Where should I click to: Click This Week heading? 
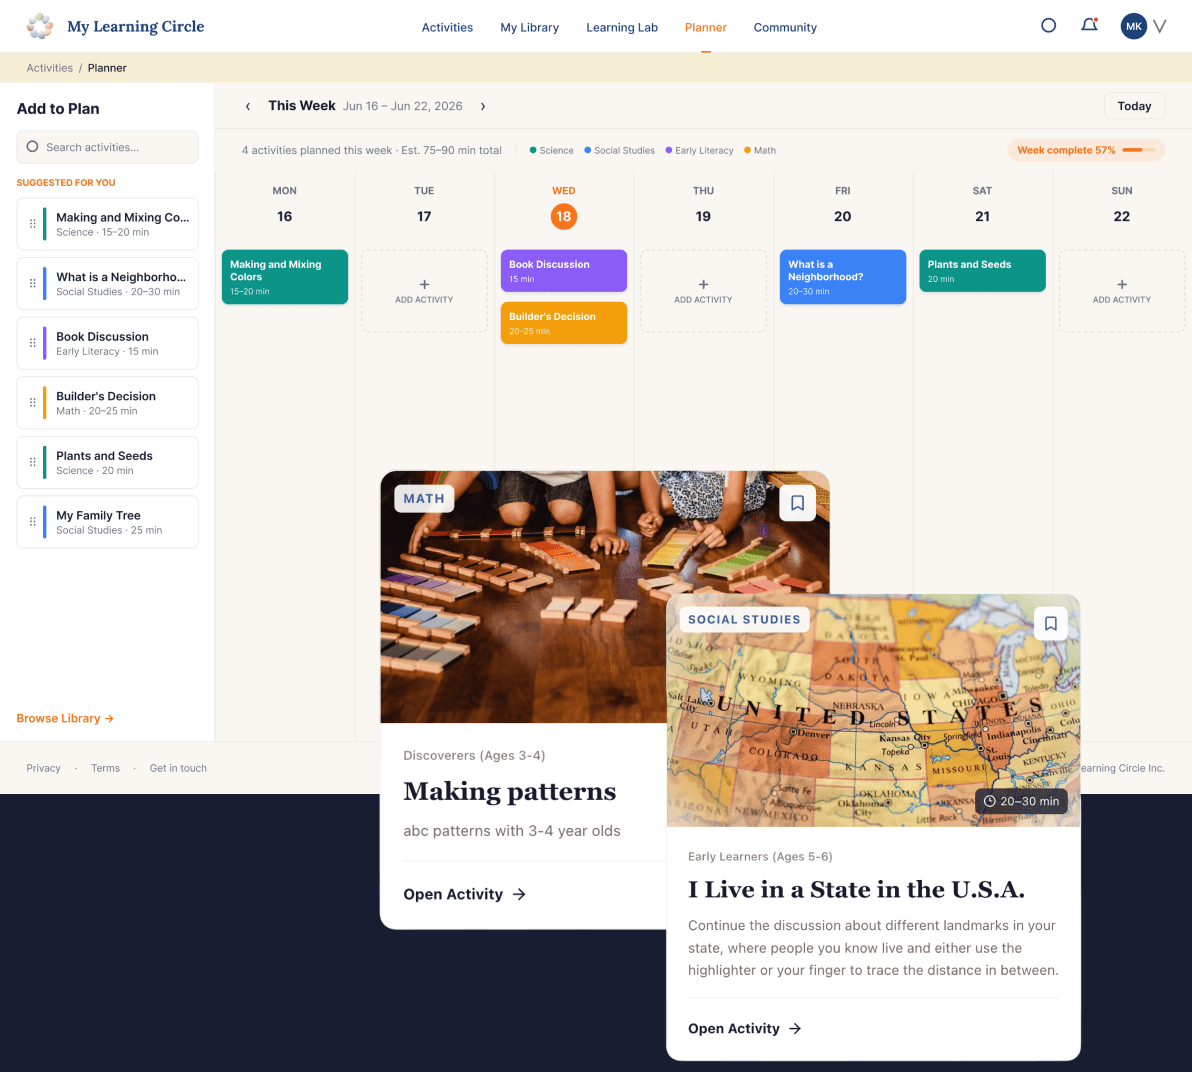(302, 106)
